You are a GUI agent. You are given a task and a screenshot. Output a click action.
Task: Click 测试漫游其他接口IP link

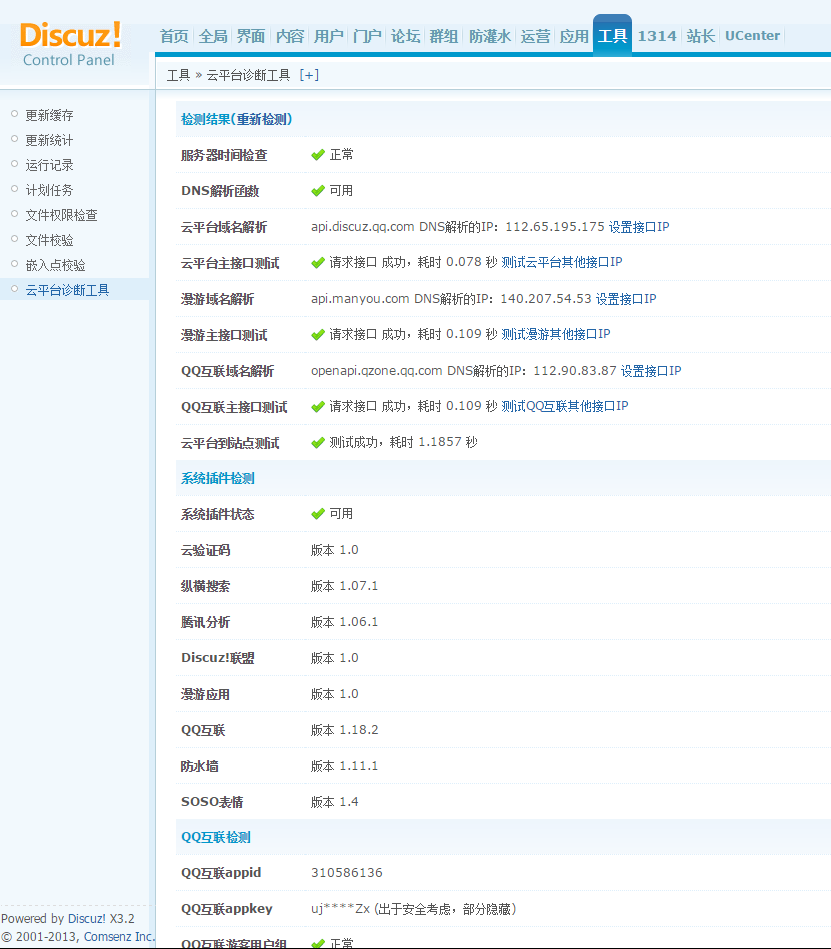point(556,334)
